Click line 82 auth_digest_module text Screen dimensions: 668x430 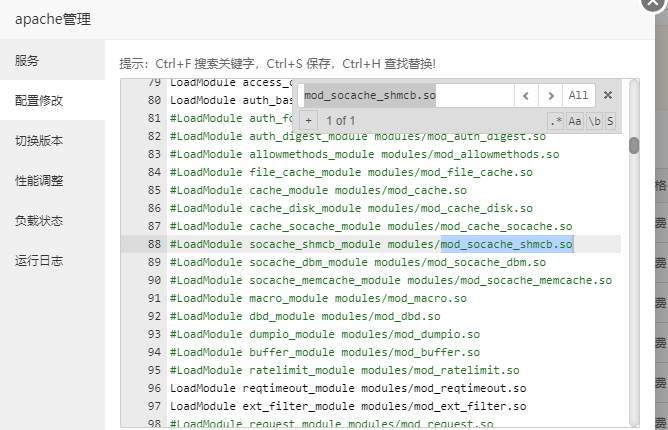pos(308,136)
